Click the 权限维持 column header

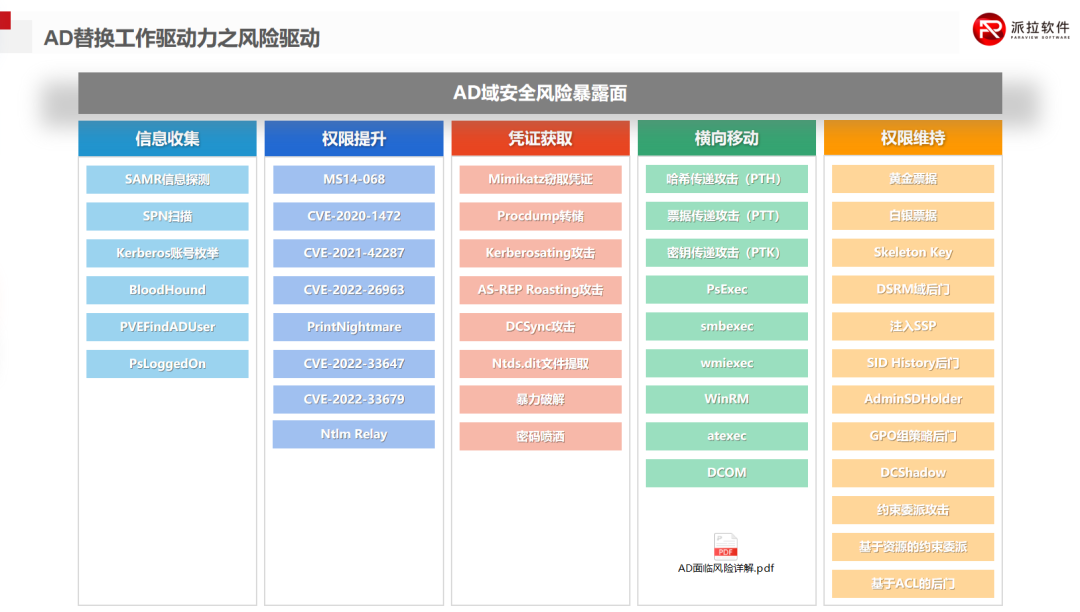912,138
